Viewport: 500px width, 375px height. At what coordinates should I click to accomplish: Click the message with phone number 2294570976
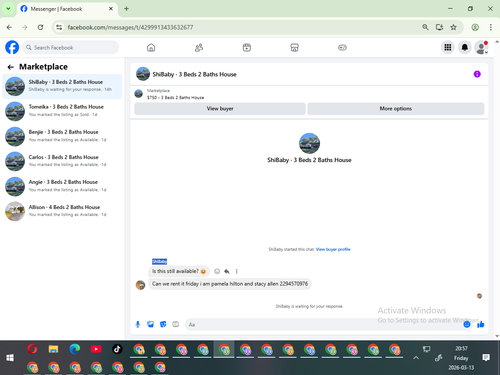point(230,284)
